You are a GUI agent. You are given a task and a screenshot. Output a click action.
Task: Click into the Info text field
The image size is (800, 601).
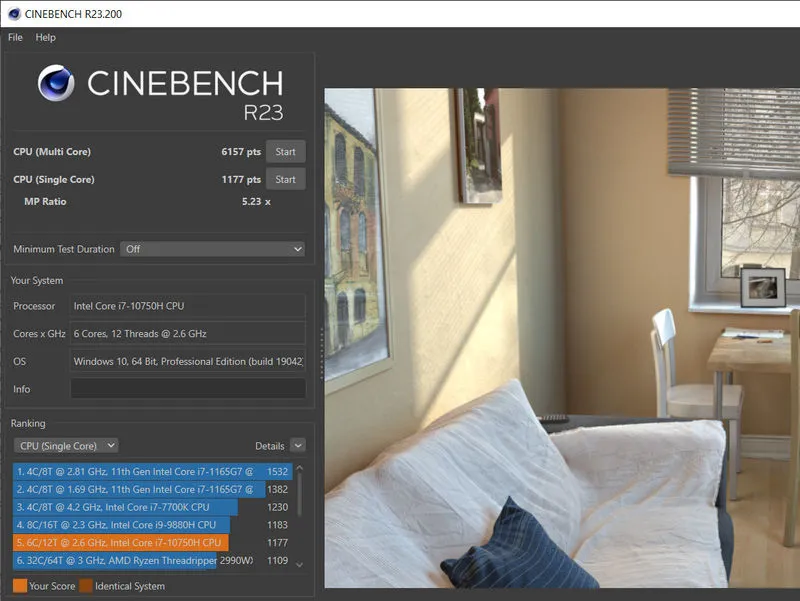[187, 389]
